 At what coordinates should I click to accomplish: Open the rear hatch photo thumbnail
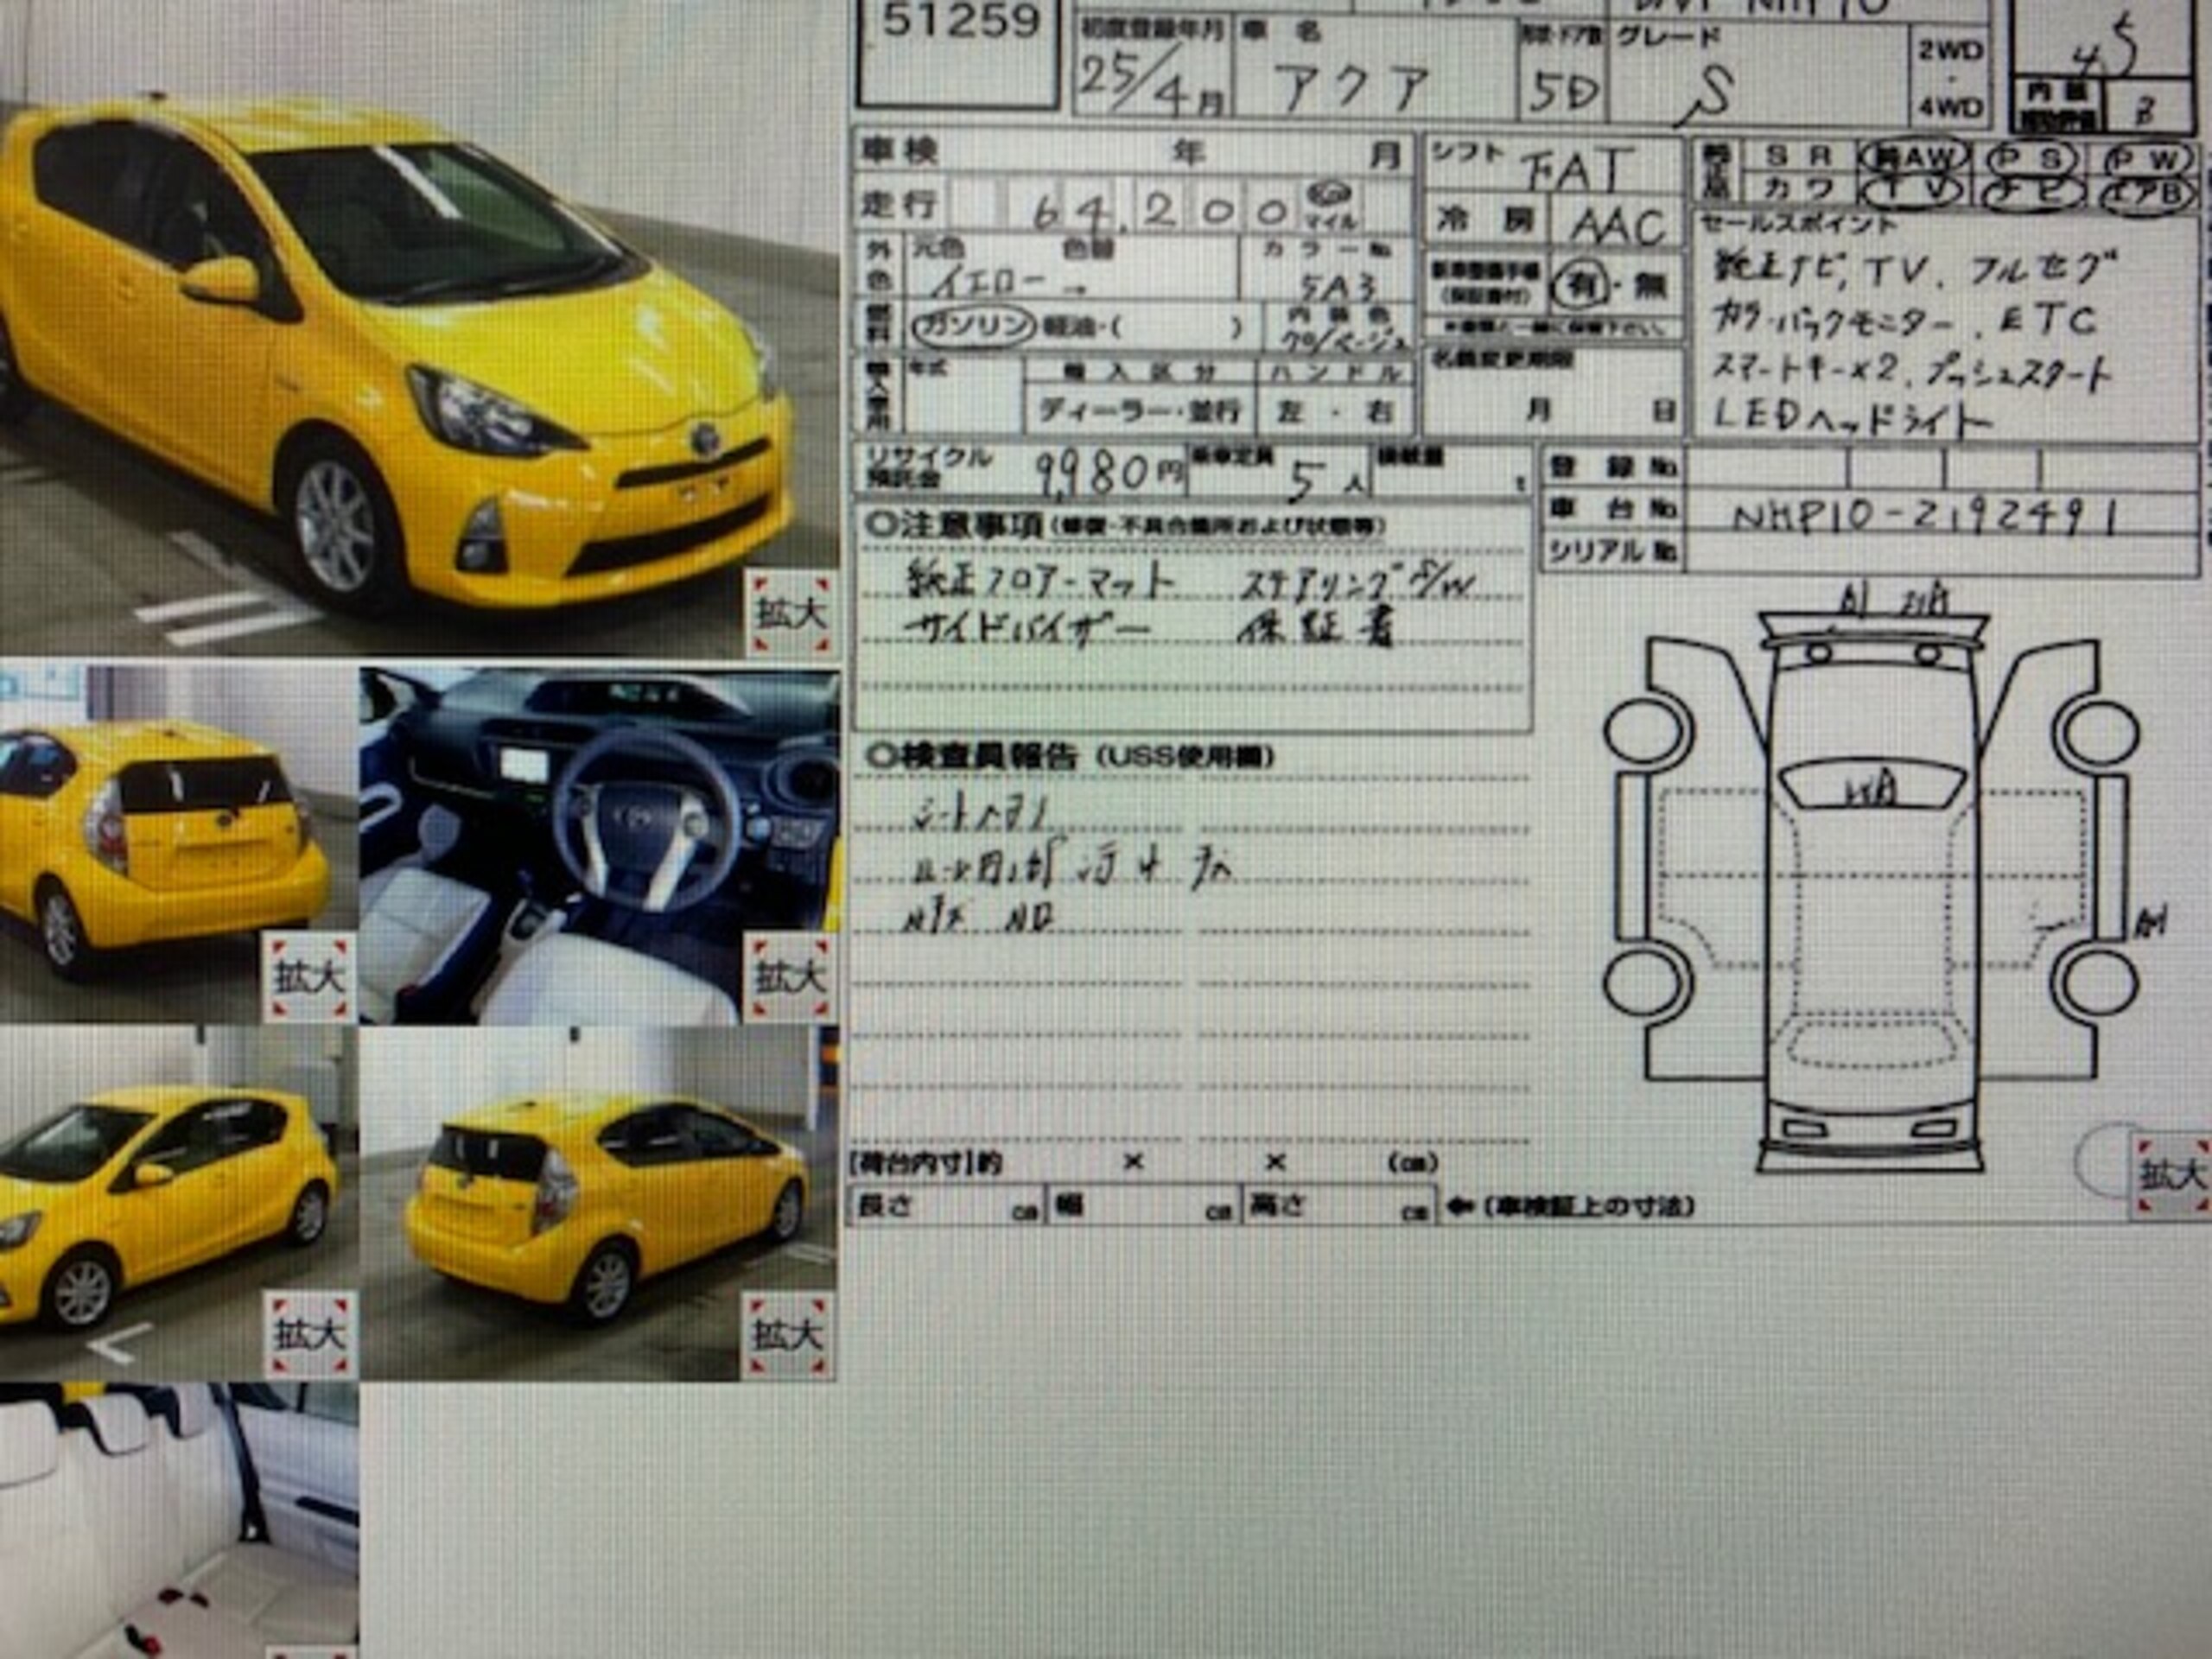coord(178,845)
